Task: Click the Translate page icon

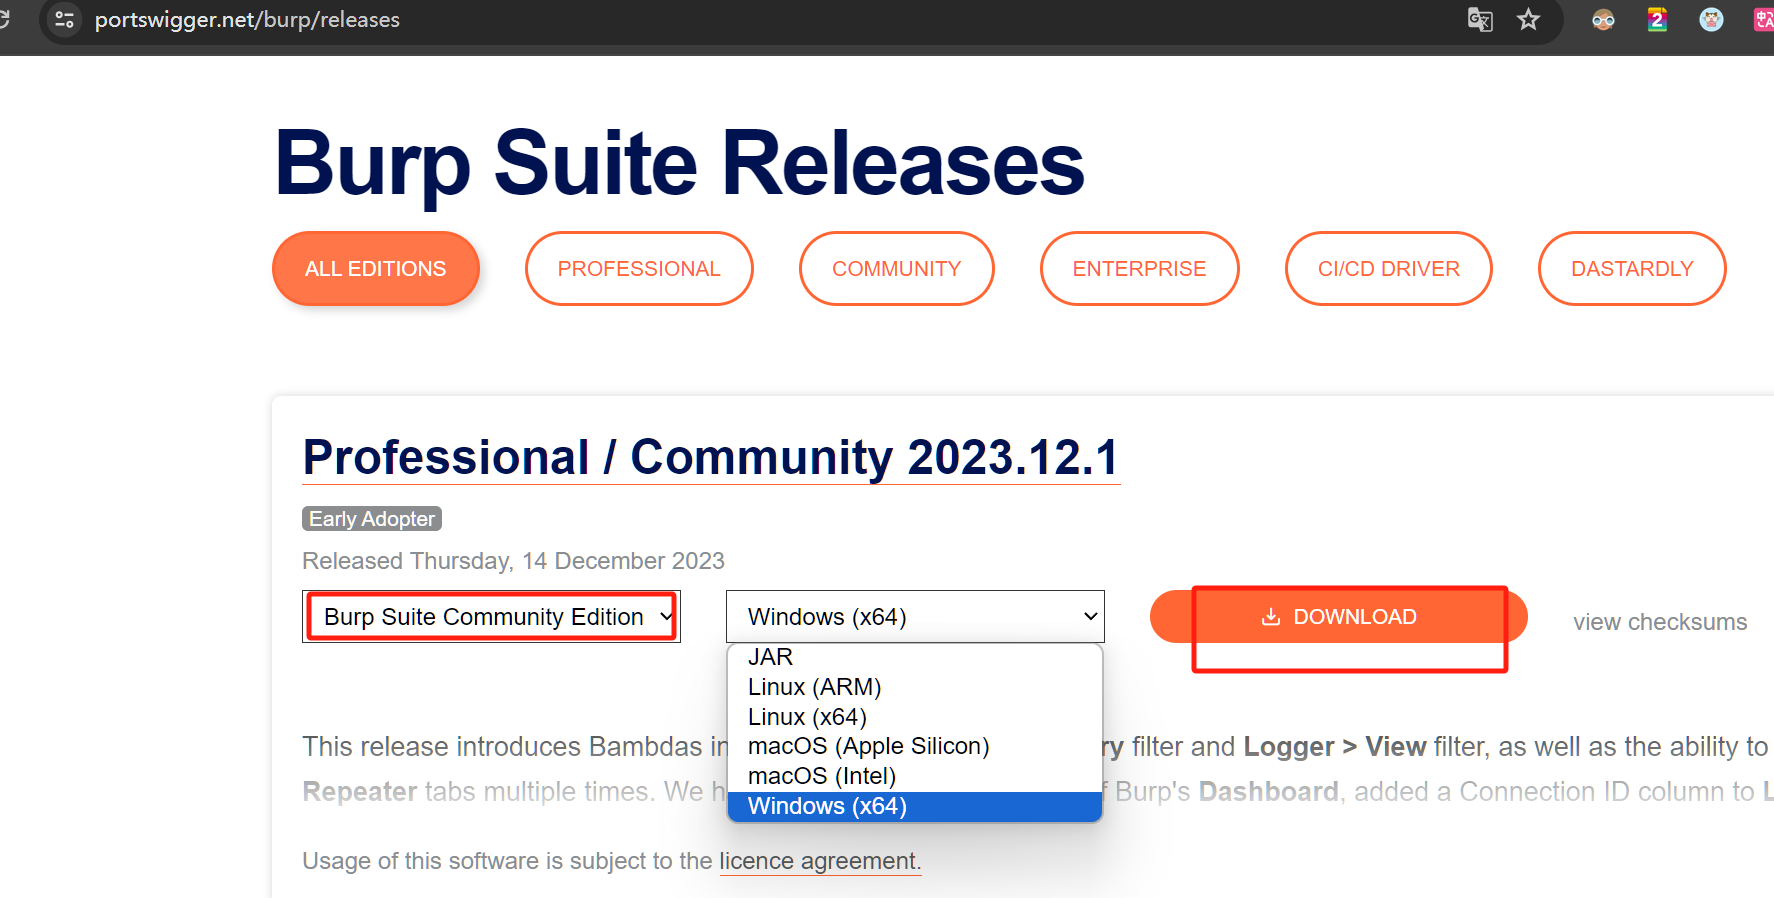Action: point(1480,19)
